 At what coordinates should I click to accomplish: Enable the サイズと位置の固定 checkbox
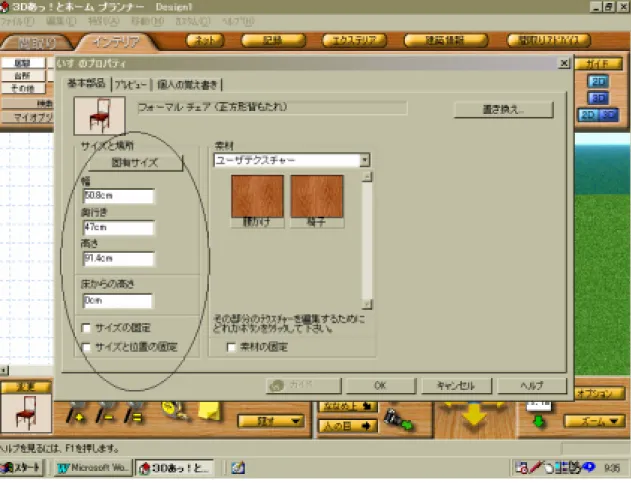tap(86, 347)
